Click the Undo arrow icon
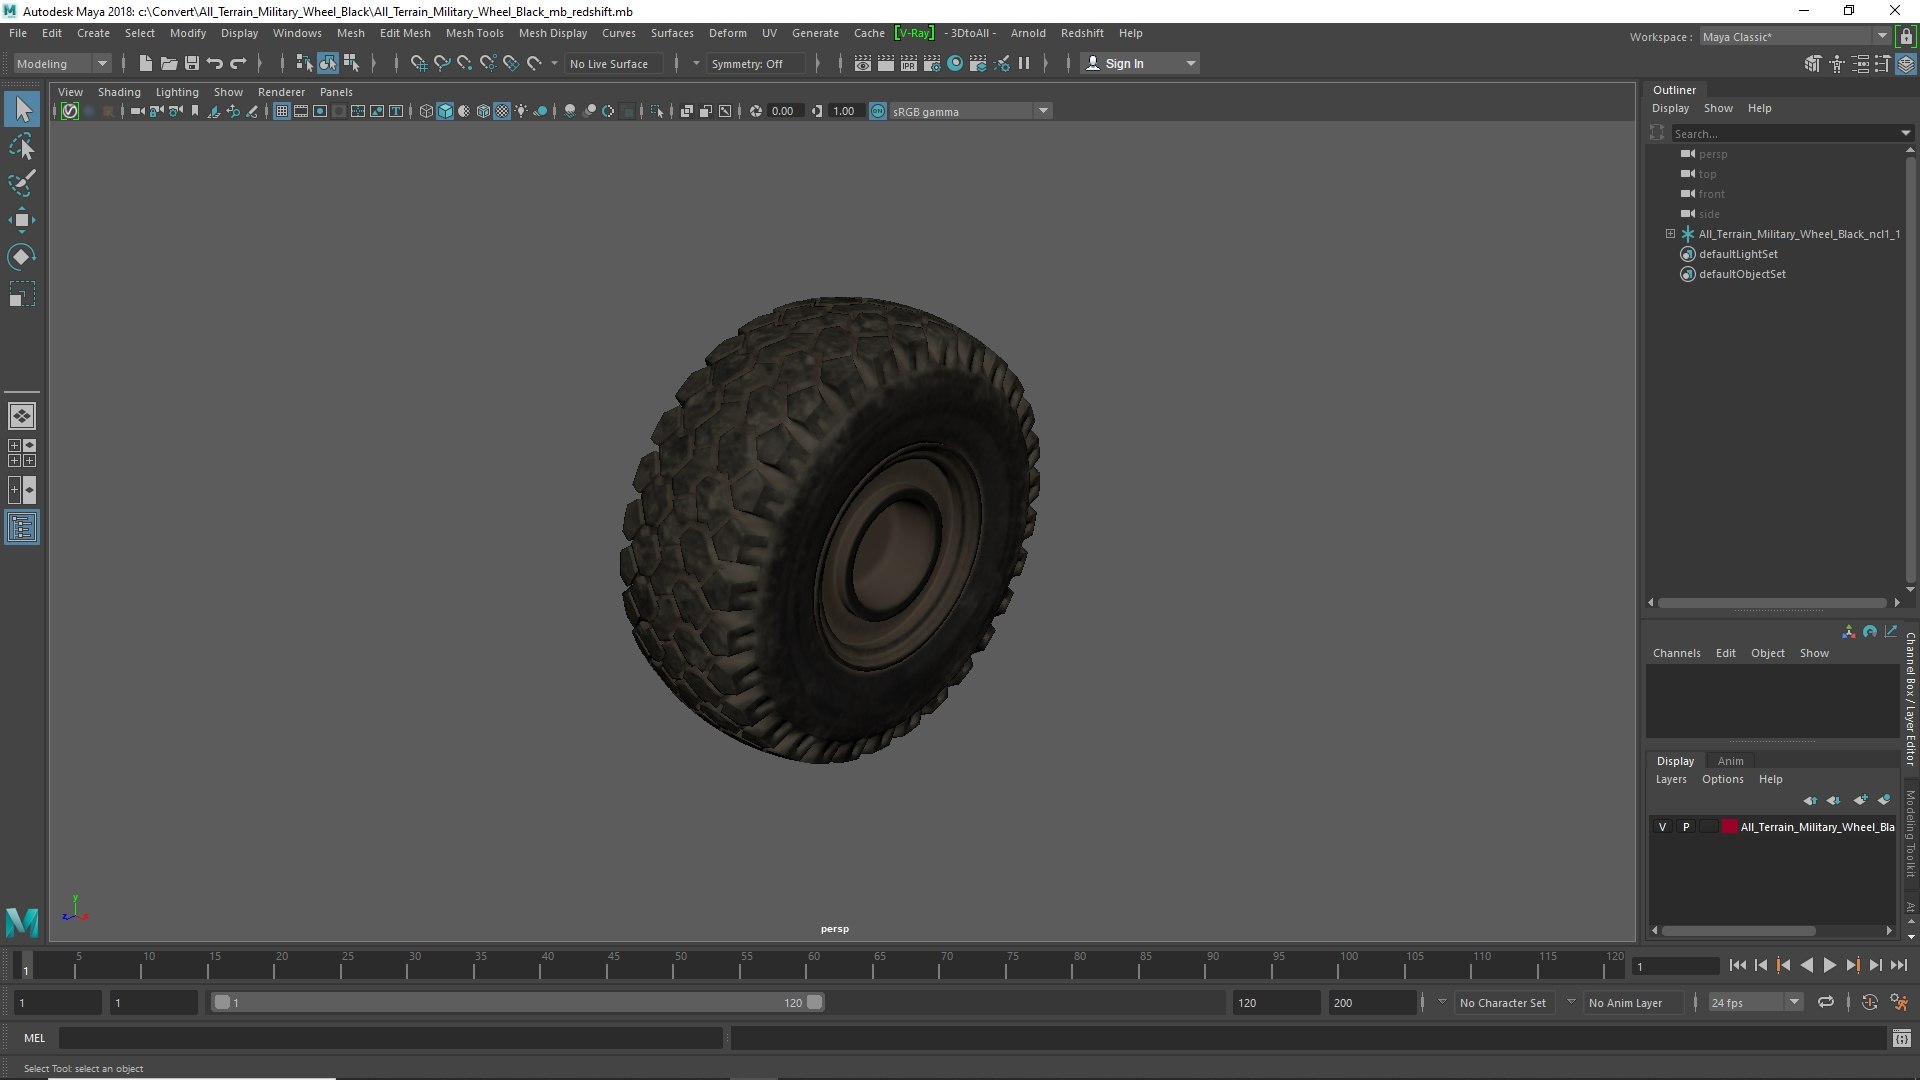Viewport: 1920px width, 1080px height. pos(215,63)
